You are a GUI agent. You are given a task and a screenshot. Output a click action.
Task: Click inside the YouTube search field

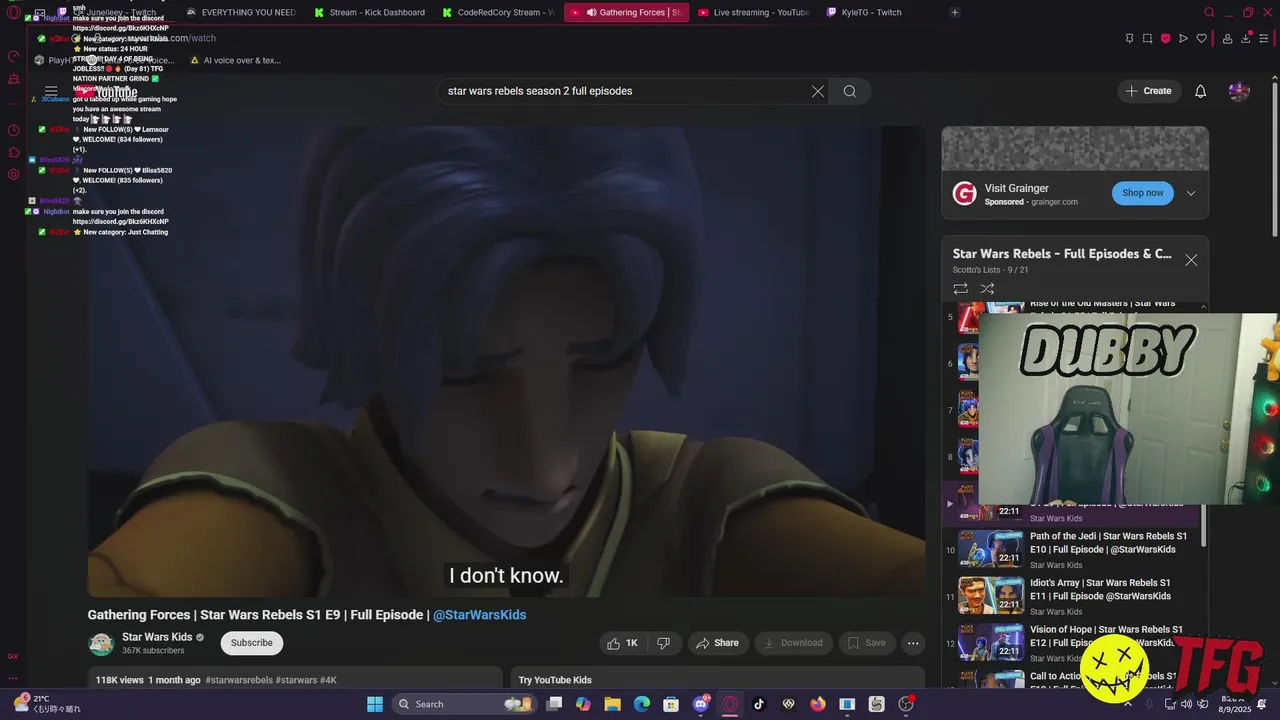625,91
